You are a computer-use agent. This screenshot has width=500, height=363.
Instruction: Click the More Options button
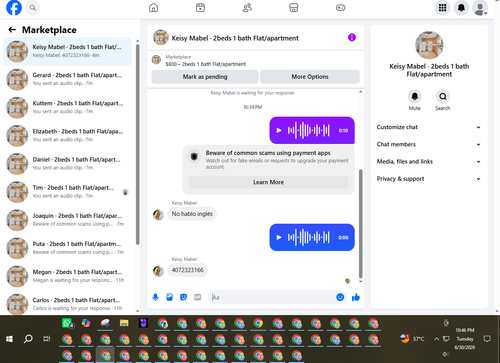[310, 77]
